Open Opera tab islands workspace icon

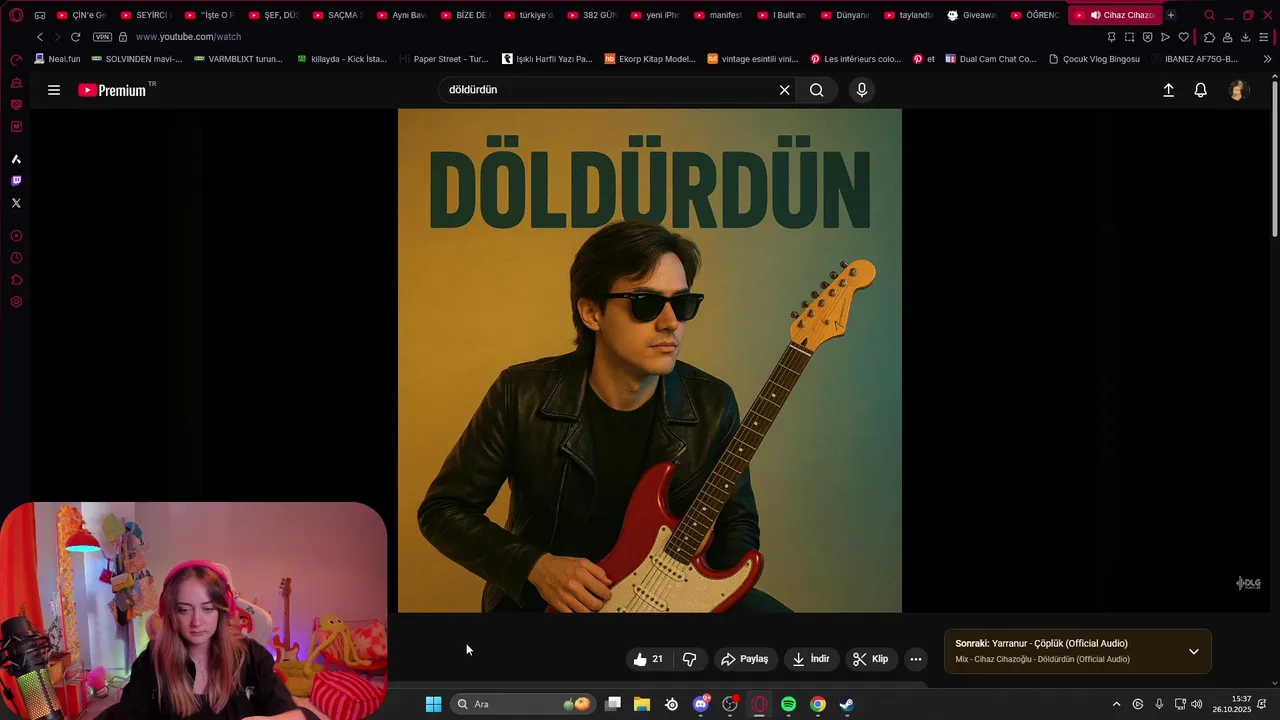(40, 15)
